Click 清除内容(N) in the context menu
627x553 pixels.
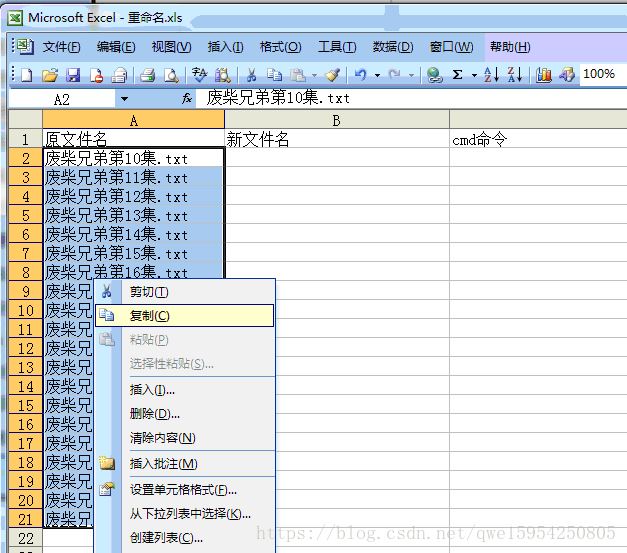(x=162, y=438)
